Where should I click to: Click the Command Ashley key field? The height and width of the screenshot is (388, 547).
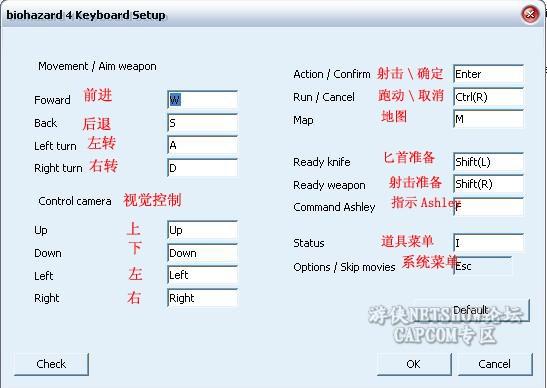pos(488,207)
